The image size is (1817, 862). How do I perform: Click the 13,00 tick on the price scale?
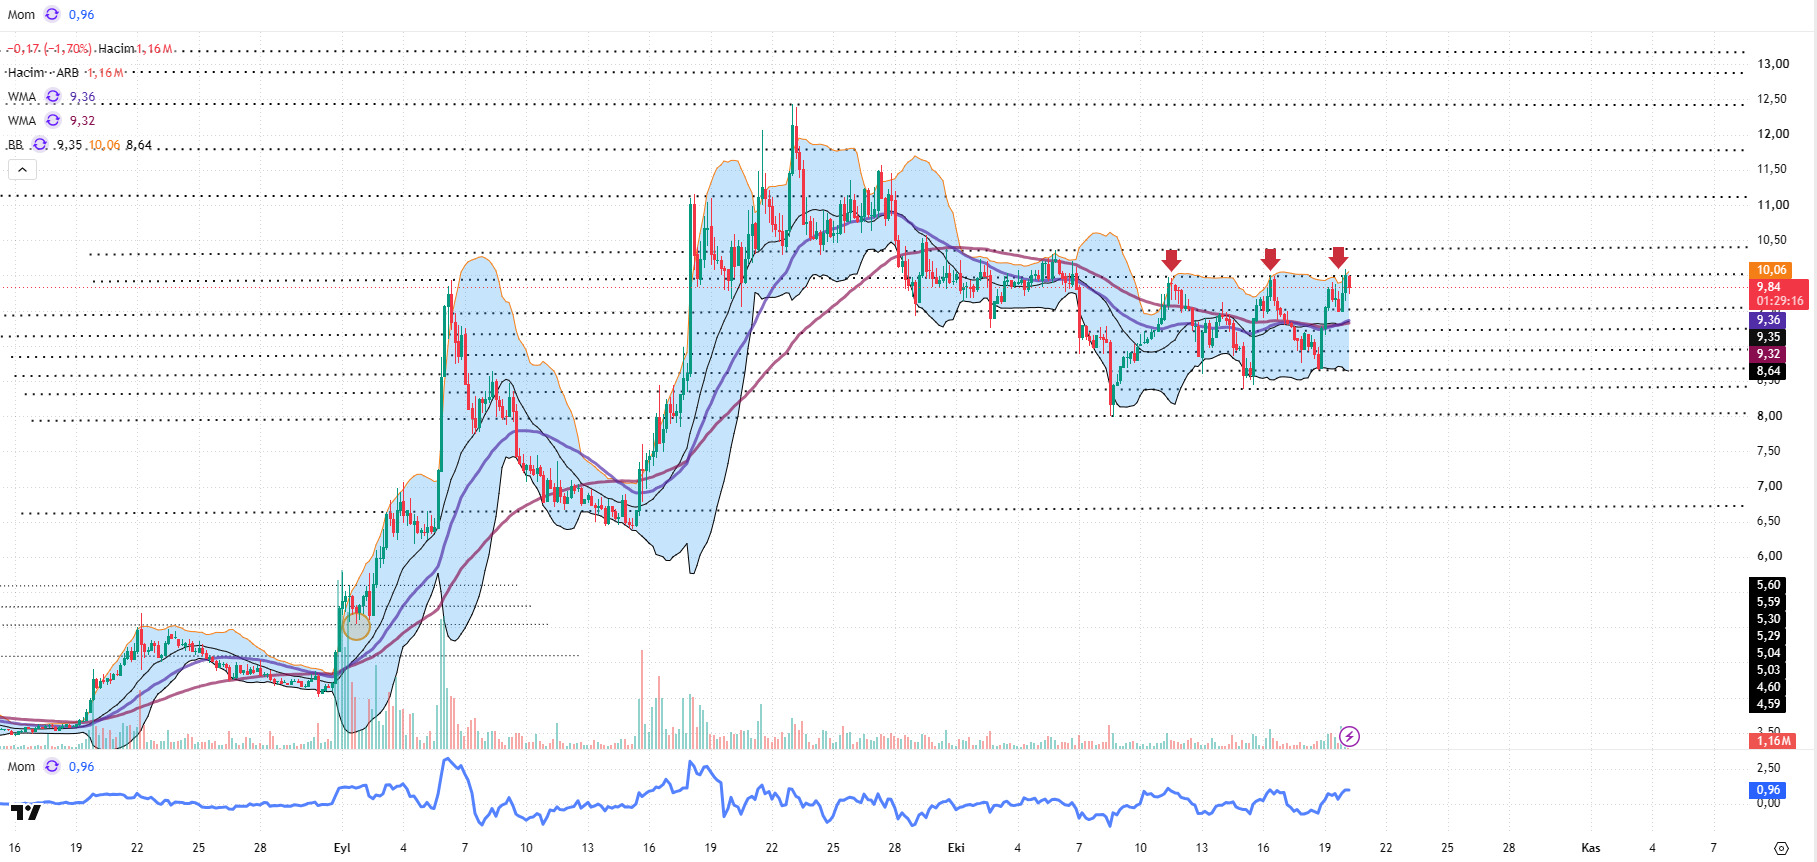pos(1773,64)
